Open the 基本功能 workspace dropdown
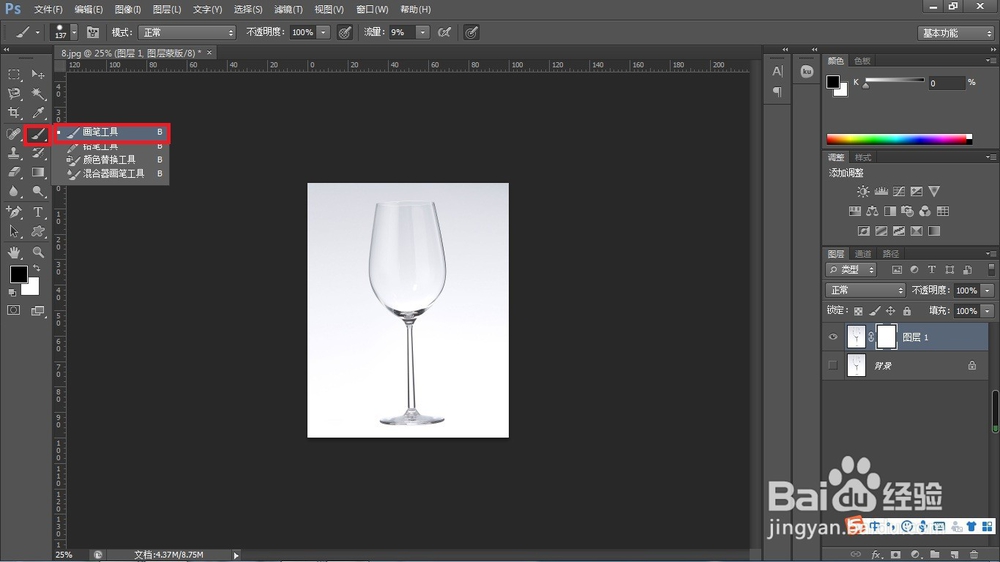This screenshot has height=562, width=1000. point(956,33)
